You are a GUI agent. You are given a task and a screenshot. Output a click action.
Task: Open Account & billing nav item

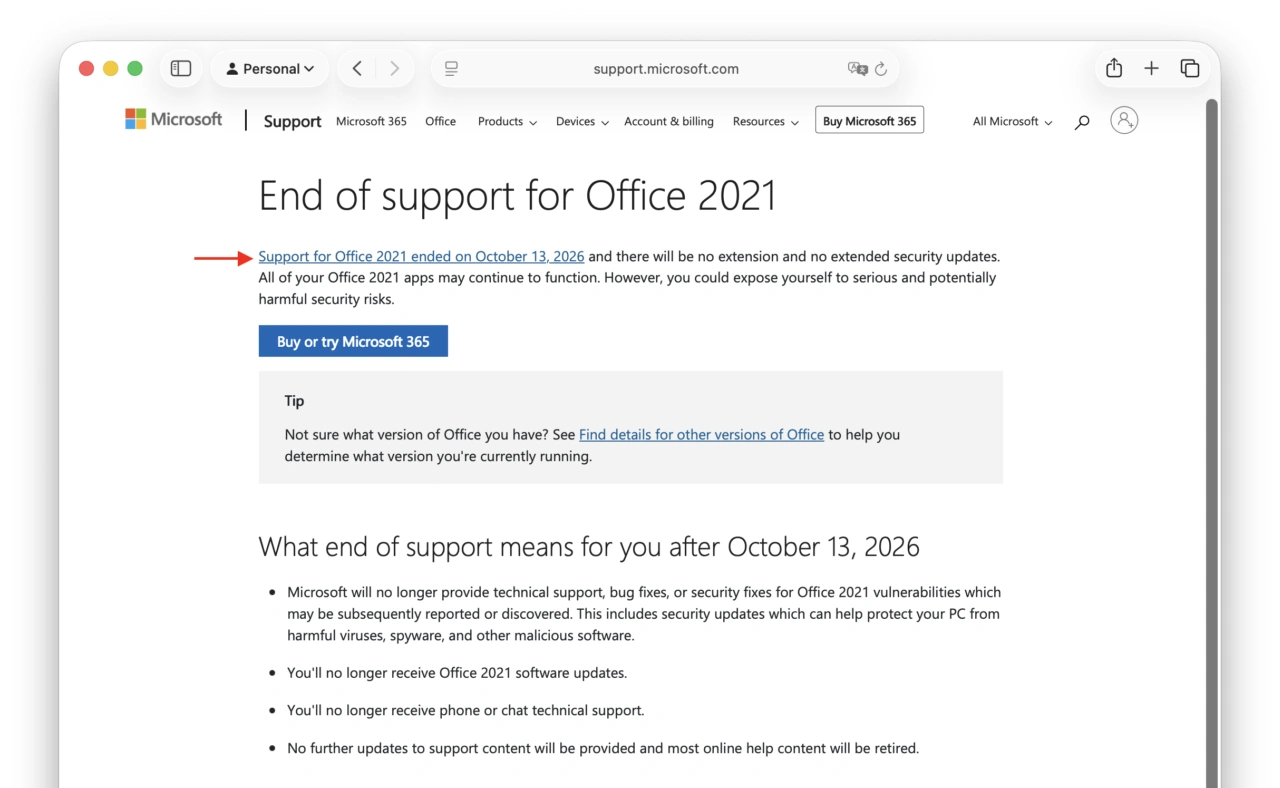669,122
